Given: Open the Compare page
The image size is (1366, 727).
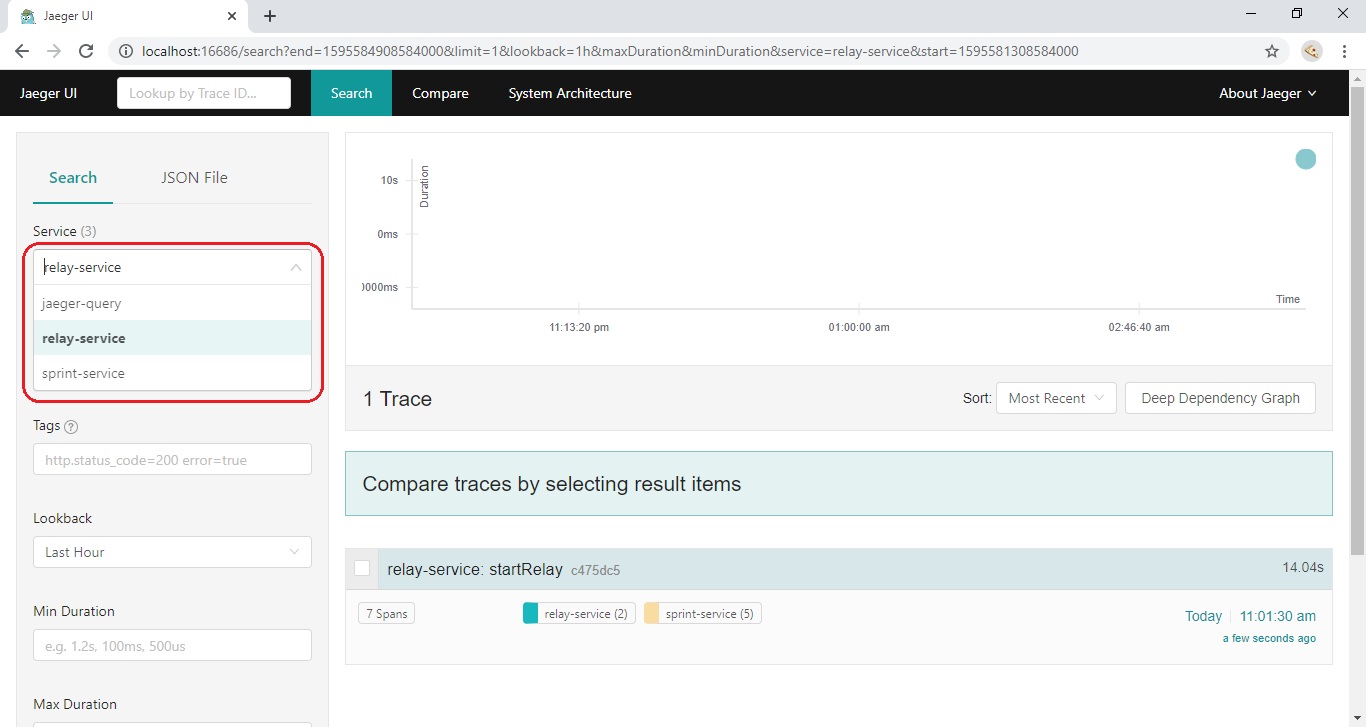Looking at the screenshot, I should (x=440, y=93).
